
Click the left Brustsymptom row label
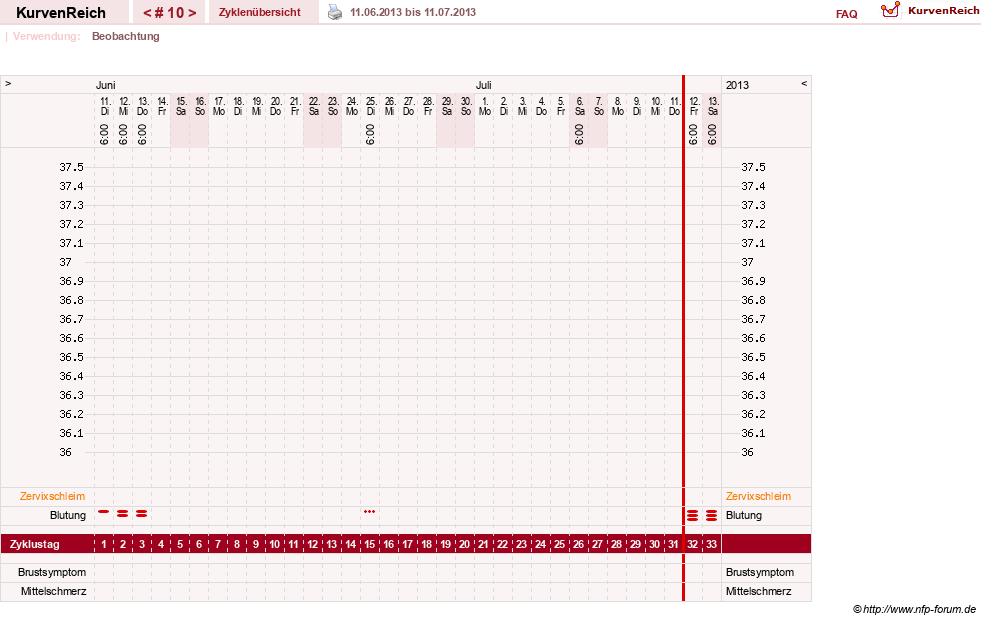52,572
